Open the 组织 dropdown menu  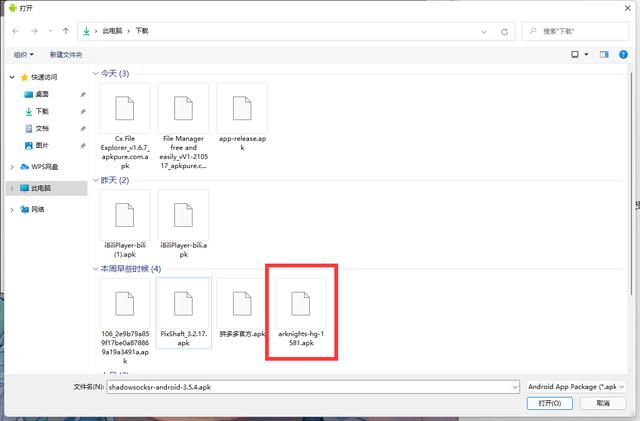pyautogui.click(x=24, y=54)
